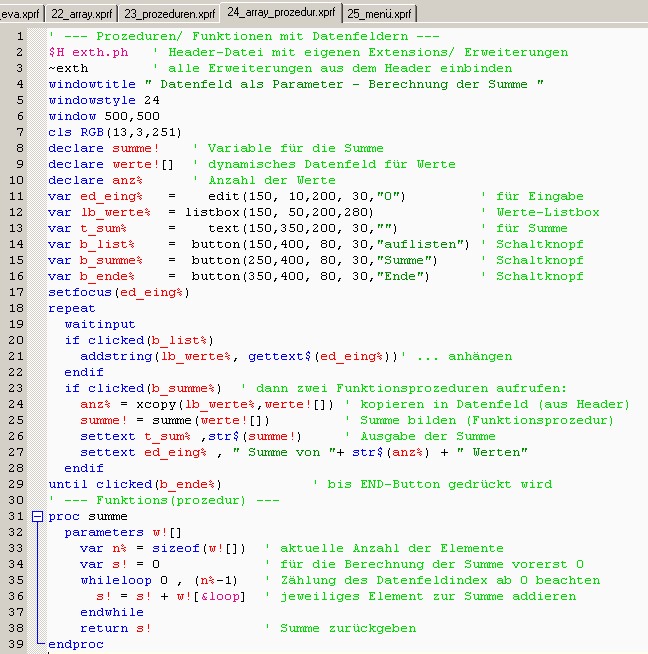
Task: Click line number 31 in the gutter
Action: click(20, 516)
